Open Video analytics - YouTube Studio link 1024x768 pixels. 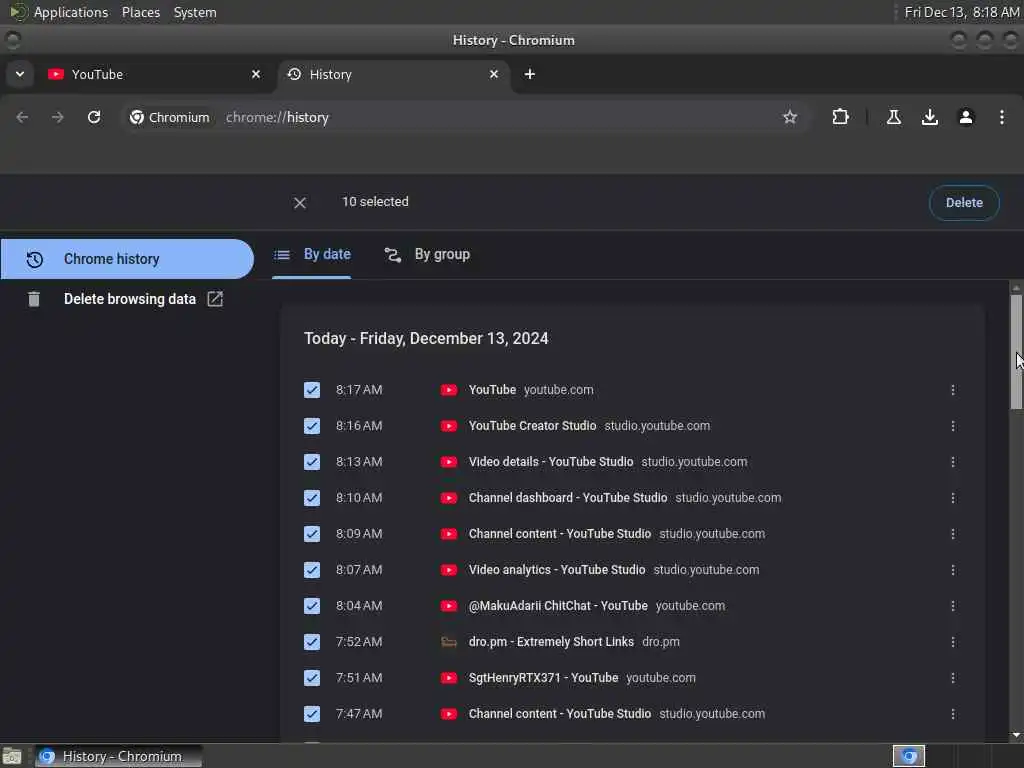click(557, 570)
